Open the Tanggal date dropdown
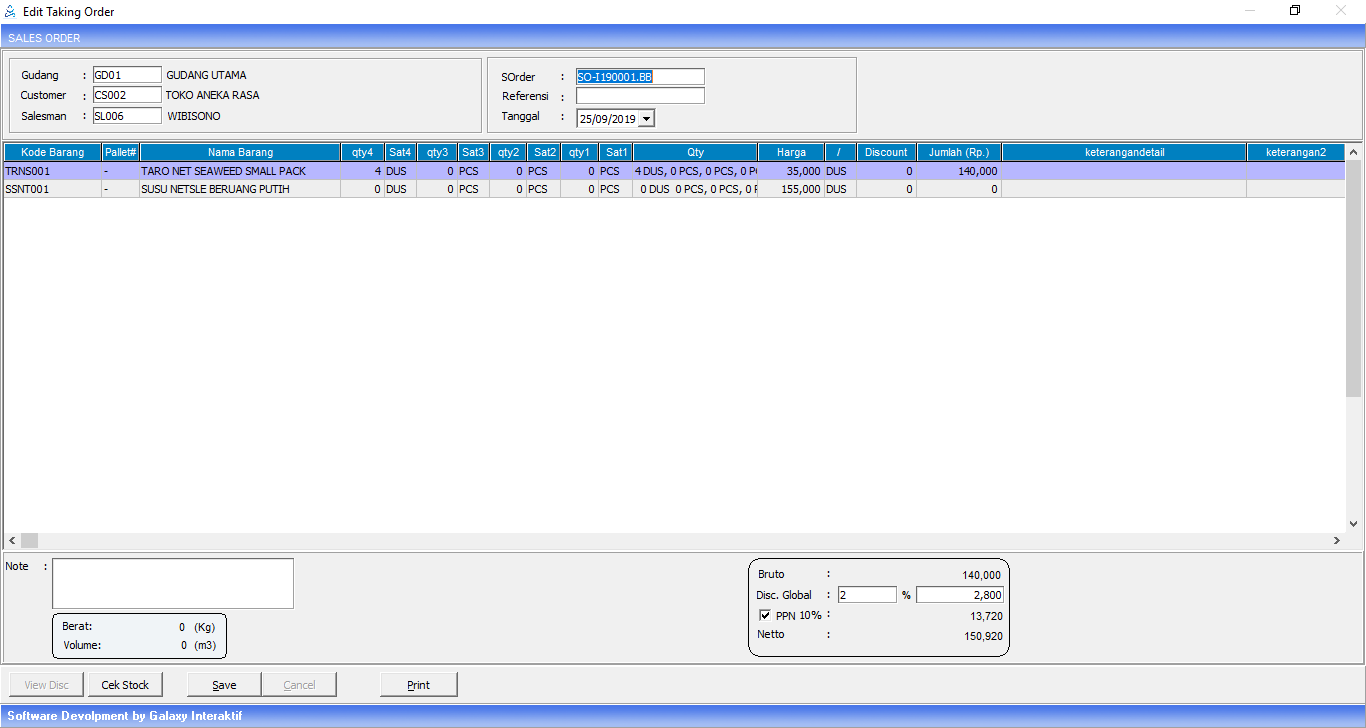 (x=645, y=119)
